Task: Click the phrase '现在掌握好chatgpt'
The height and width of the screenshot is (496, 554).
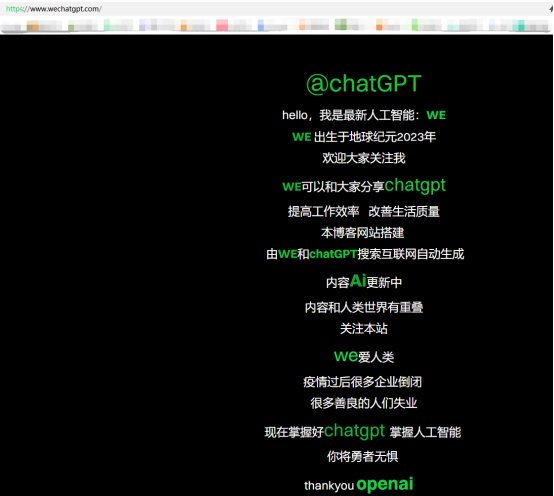Action: 325,431
